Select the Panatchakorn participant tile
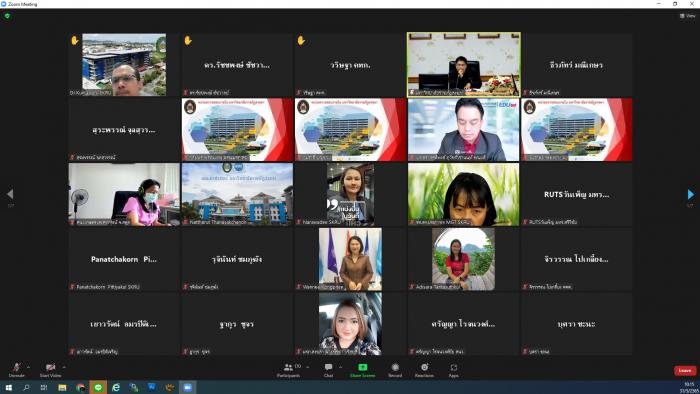The image size is (700, 394). pos(124,259)
